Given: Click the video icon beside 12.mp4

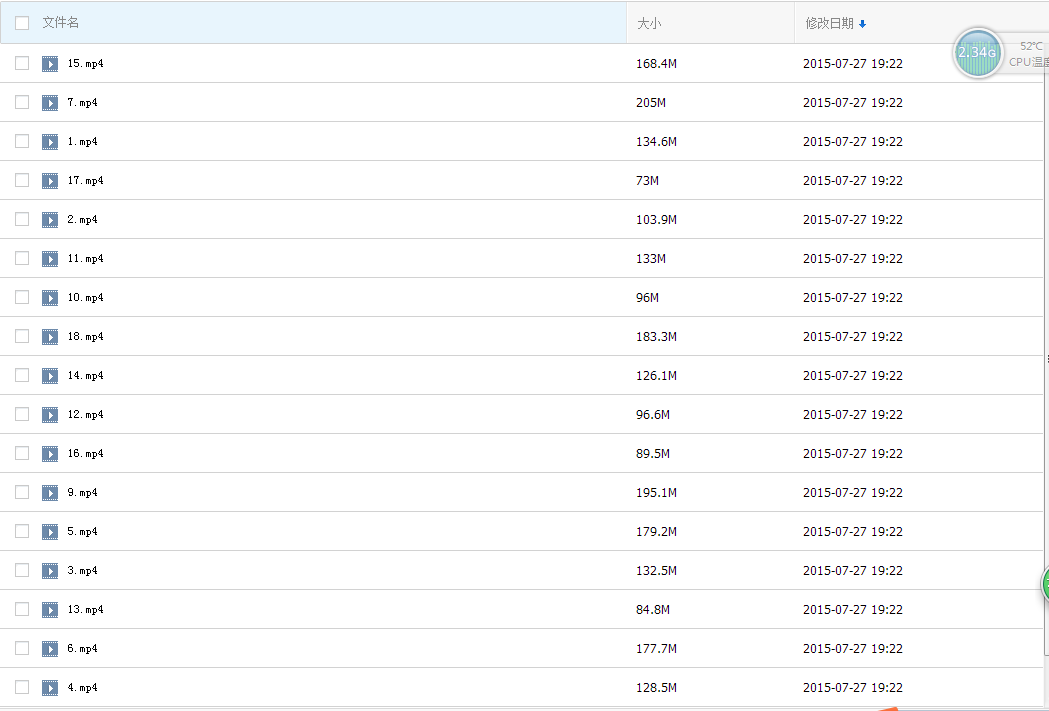Looking at the screenshot, I should pos(50,415).
